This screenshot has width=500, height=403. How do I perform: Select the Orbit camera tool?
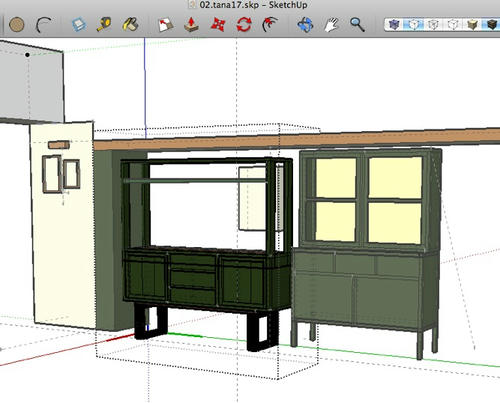point(305,25)
